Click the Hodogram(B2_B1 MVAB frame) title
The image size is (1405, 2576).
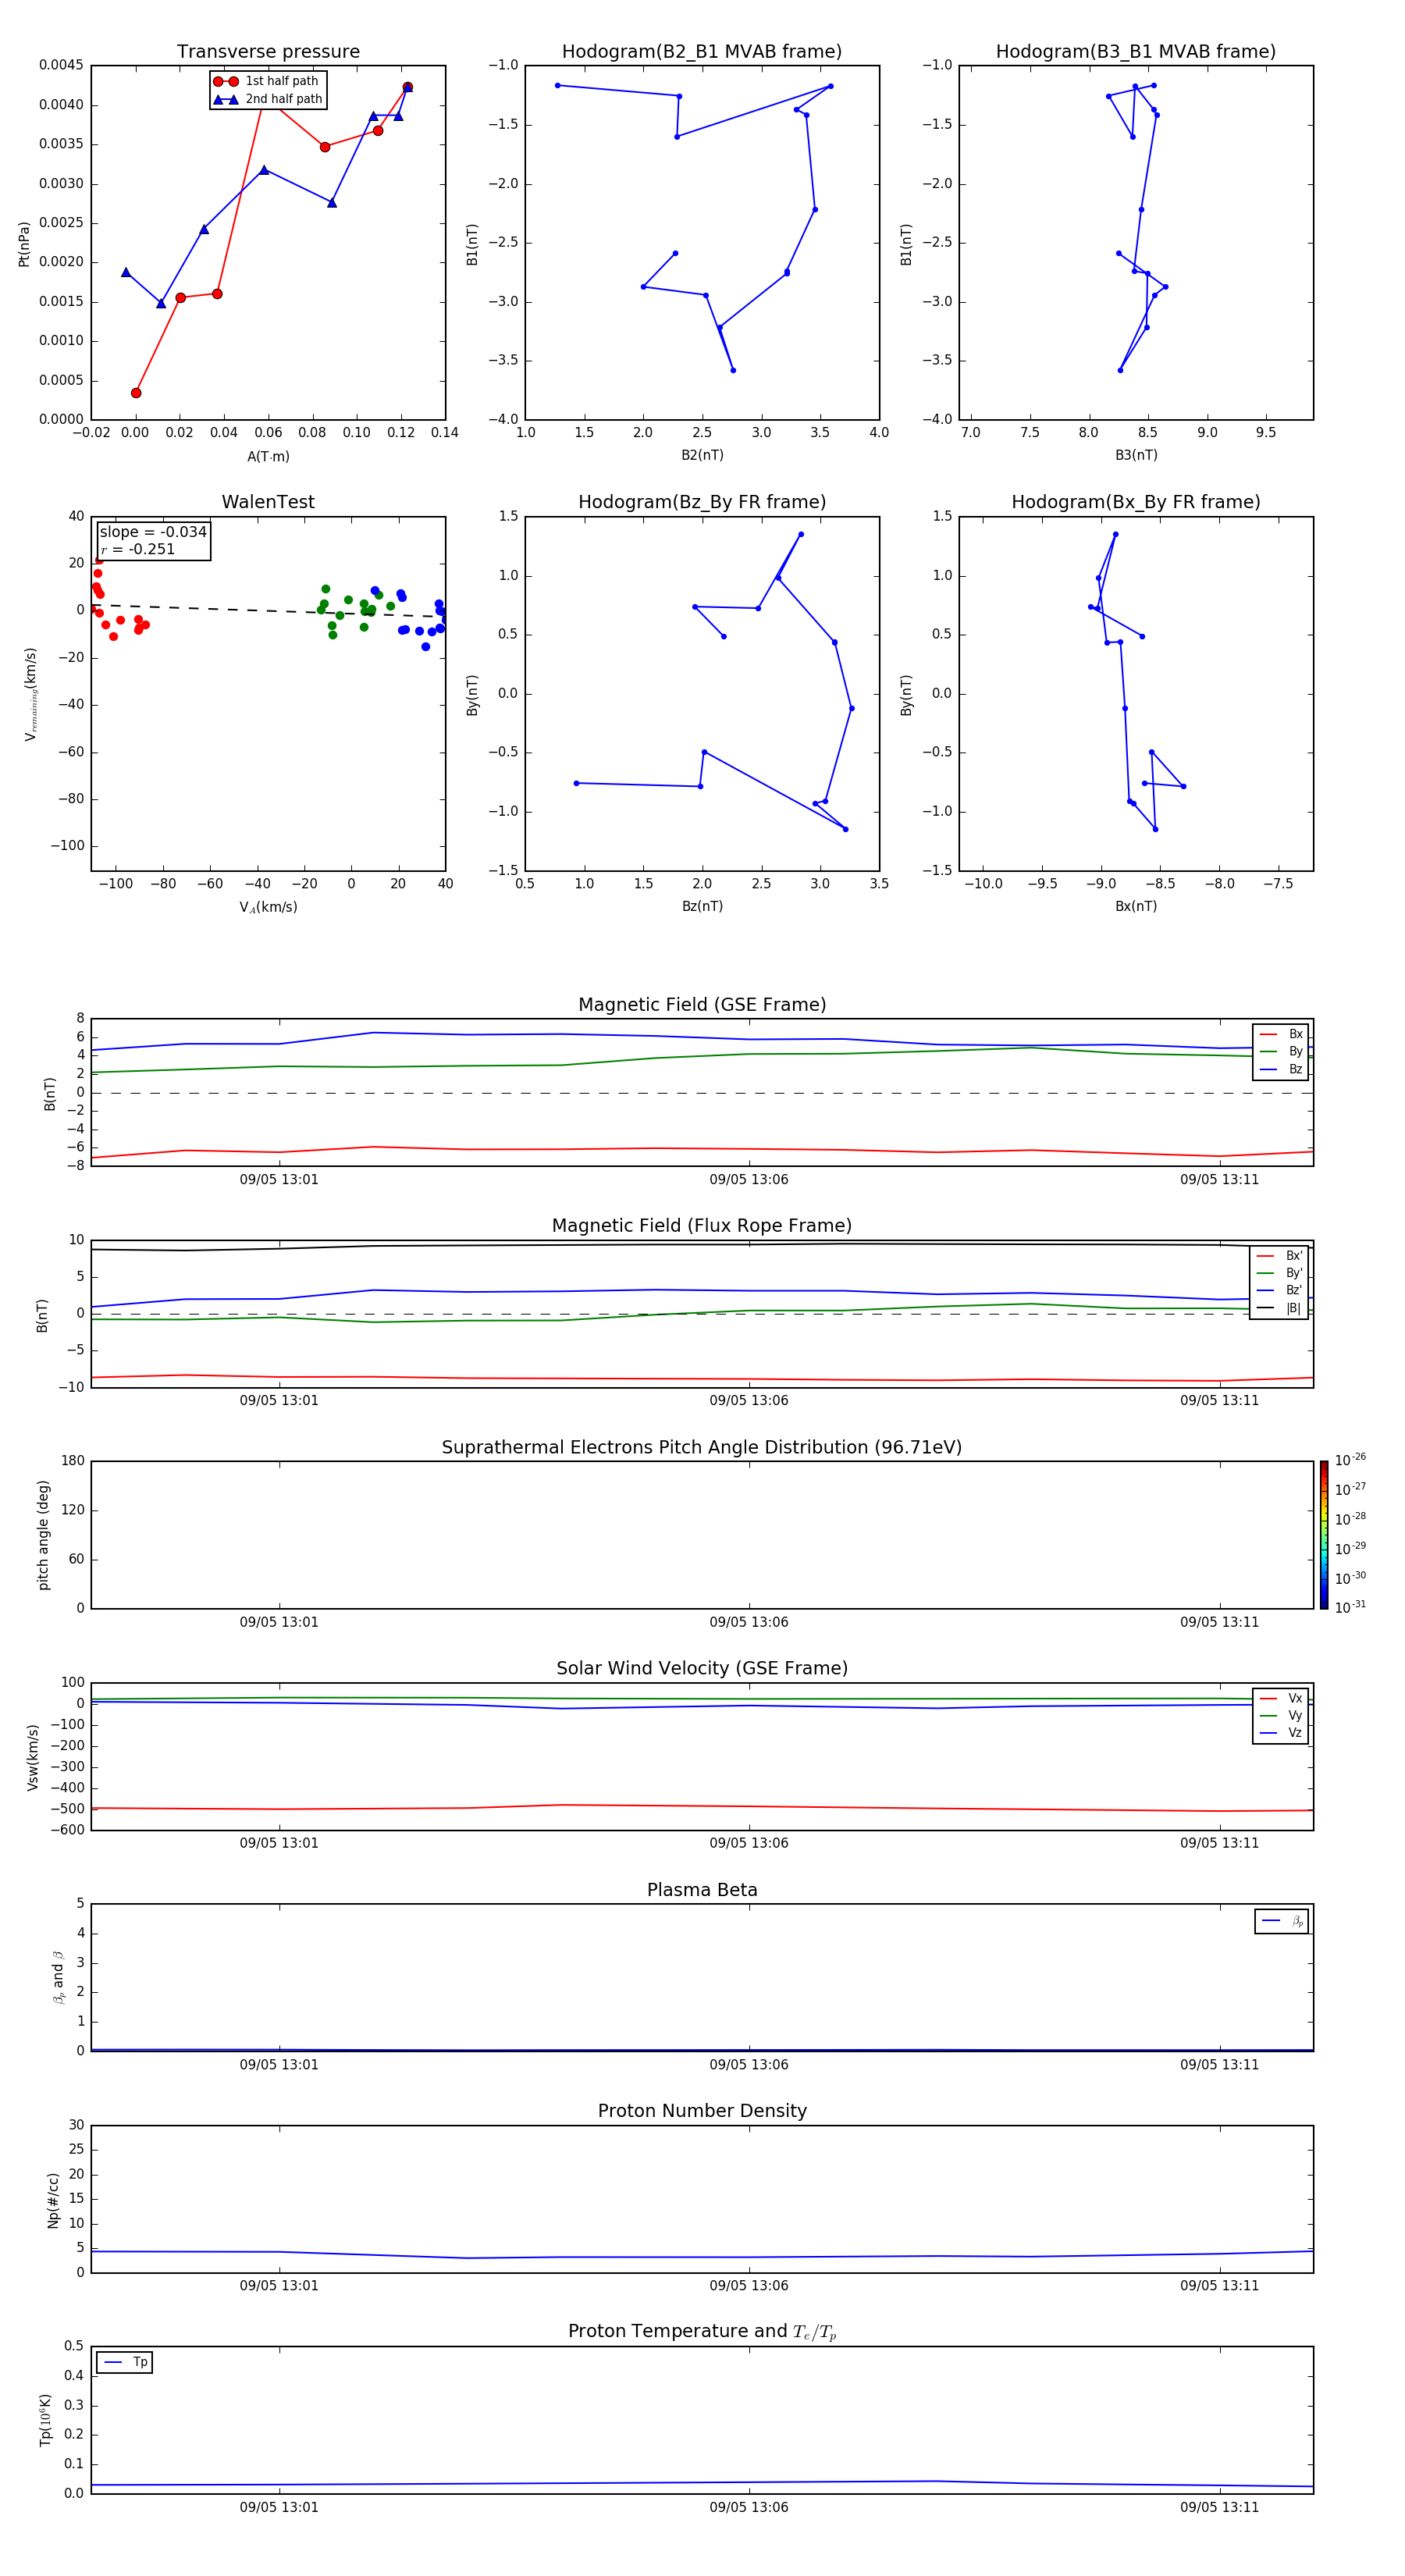pyautogui.click(x=702, y=52)
